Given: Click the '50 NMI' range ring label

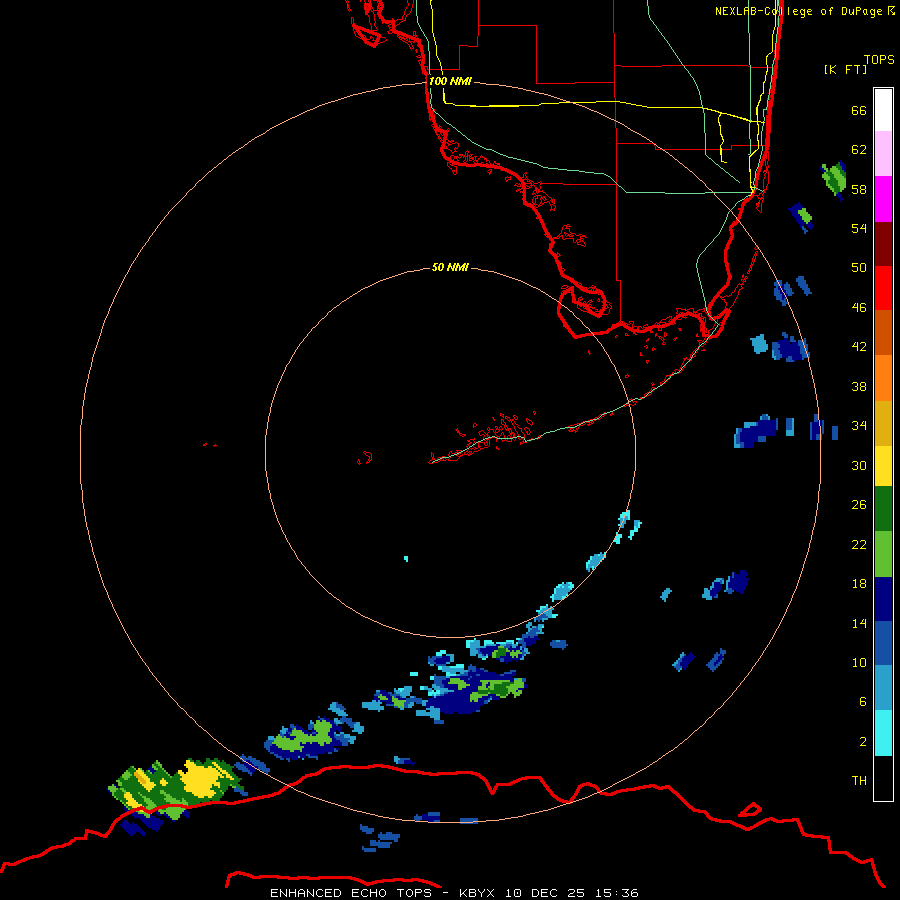Looking at the screenshot, I should tap(450, 267).
